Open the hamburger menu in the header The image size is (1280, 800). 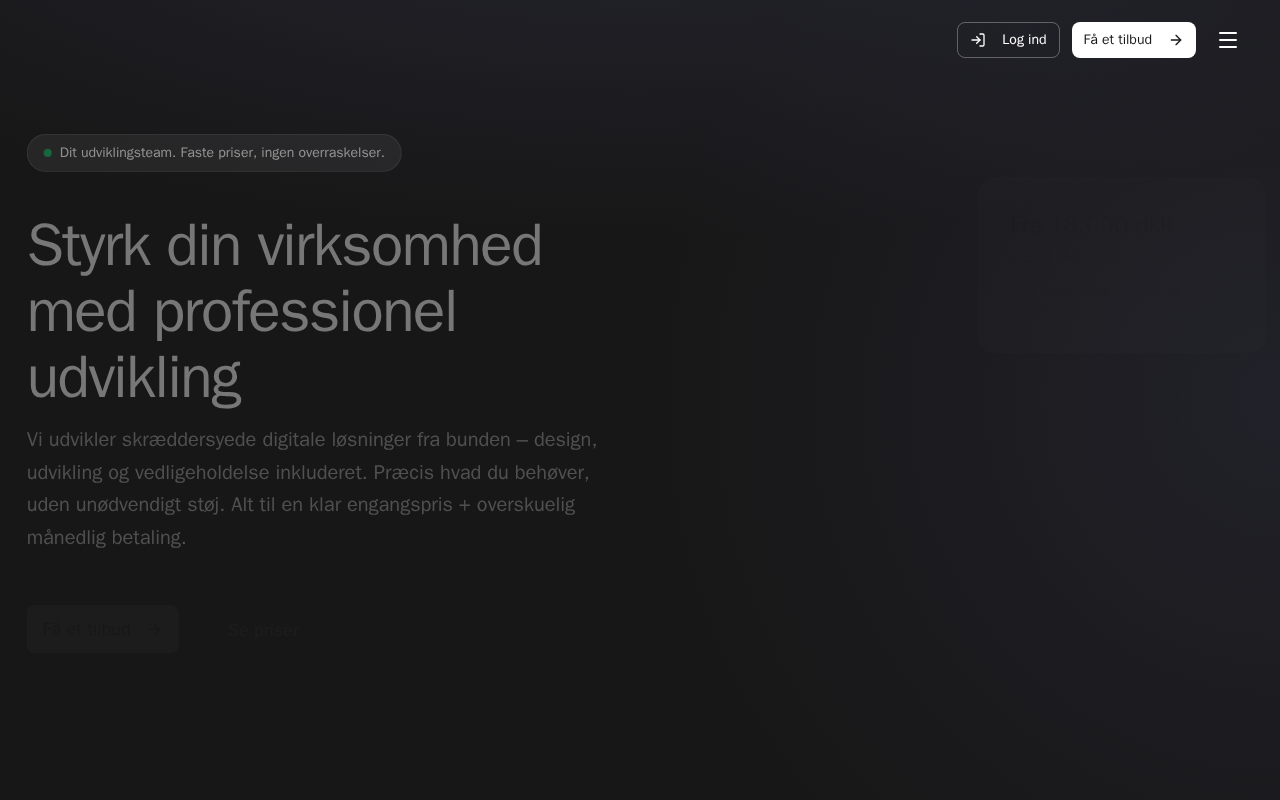[1228, 40]
